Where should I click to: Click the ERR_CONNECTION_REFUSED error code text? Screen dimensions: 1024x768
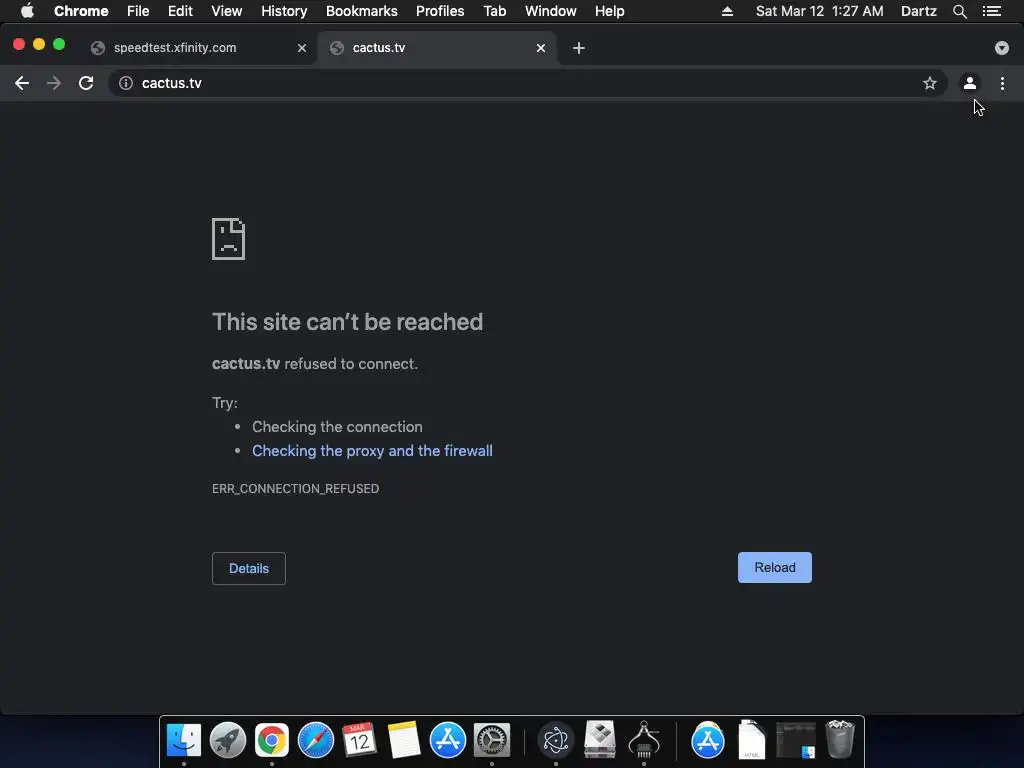pyautogui.click(x=295, y=488)
